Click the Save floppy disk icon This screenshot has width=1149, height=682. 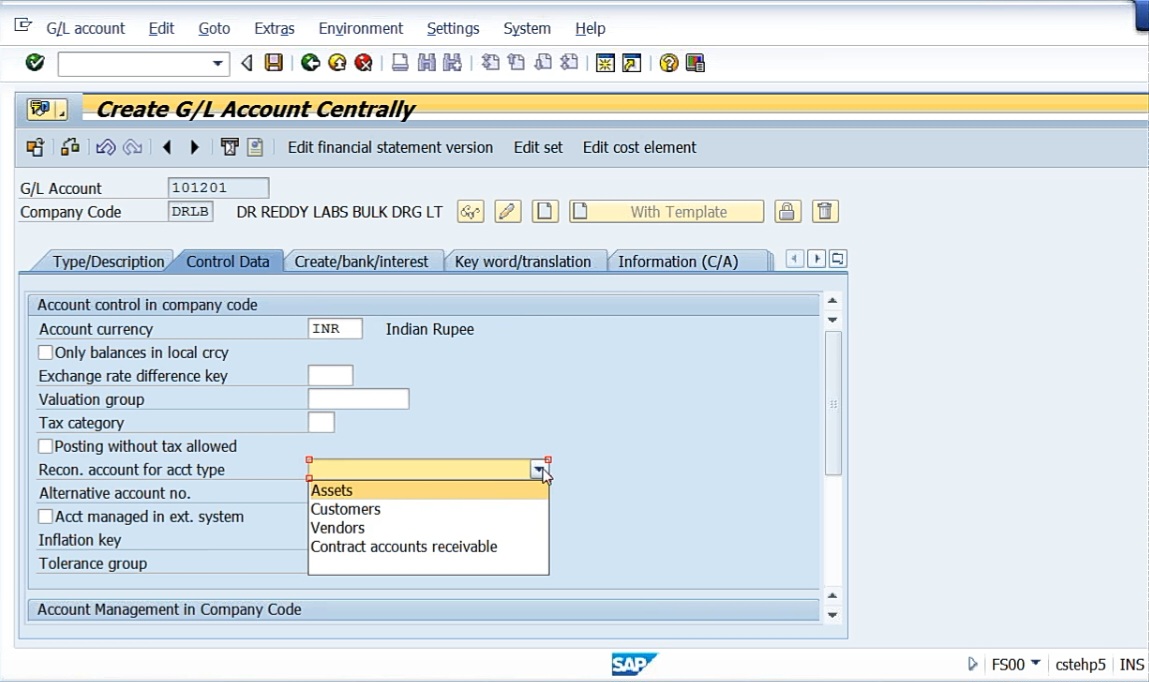pyautogui.click(x=273, y=63)
